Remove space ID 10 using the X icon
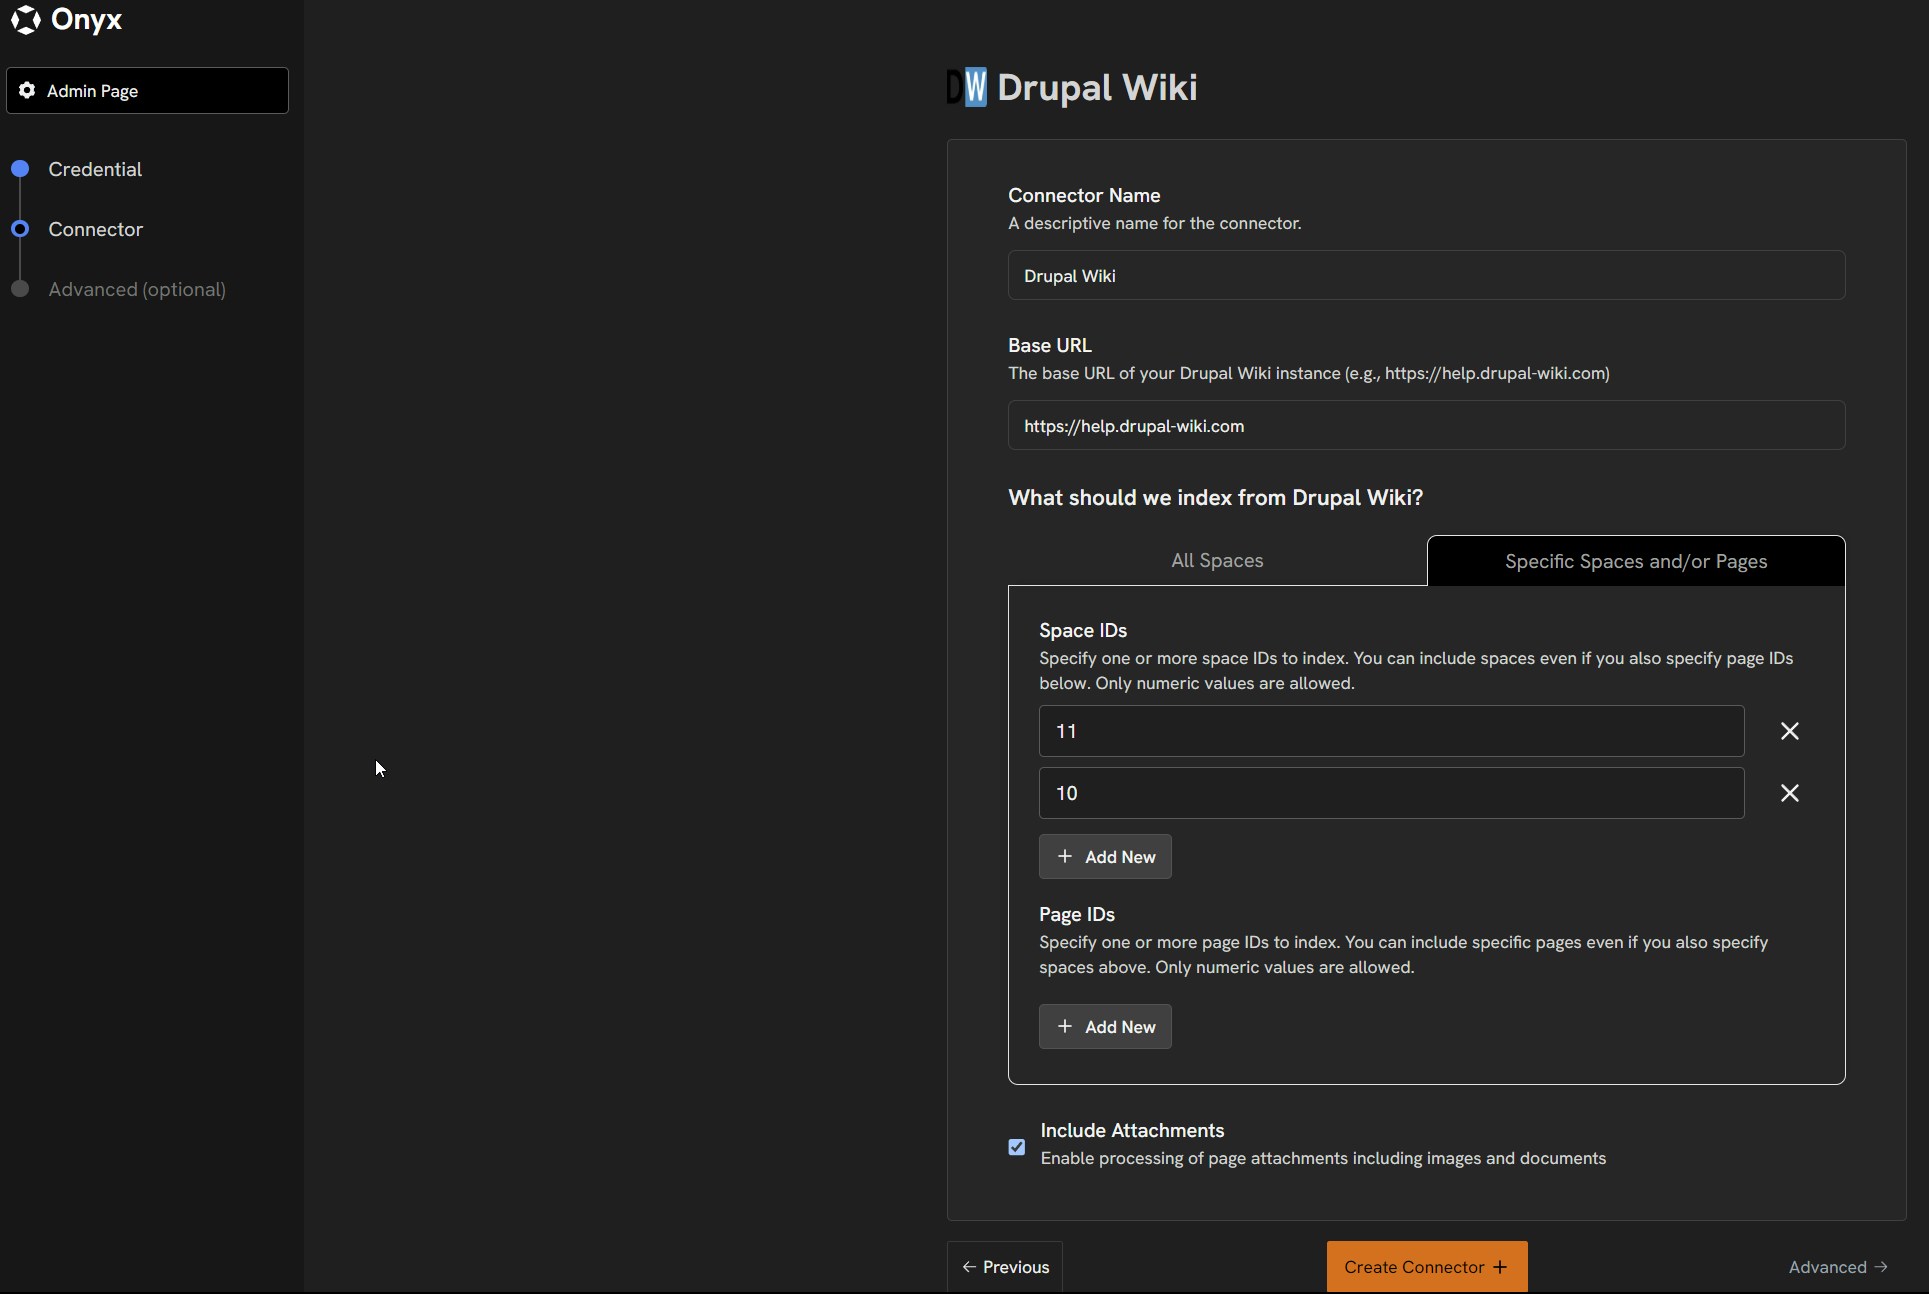This screenshot has height=1294, width=1929. 1789,793
